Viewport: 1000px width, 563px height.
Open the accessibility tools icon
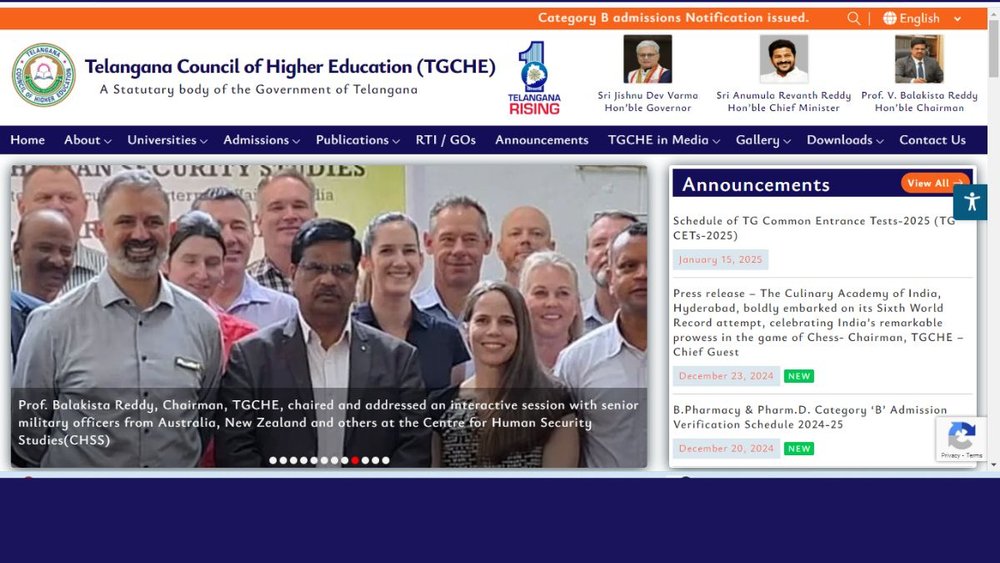971,202
